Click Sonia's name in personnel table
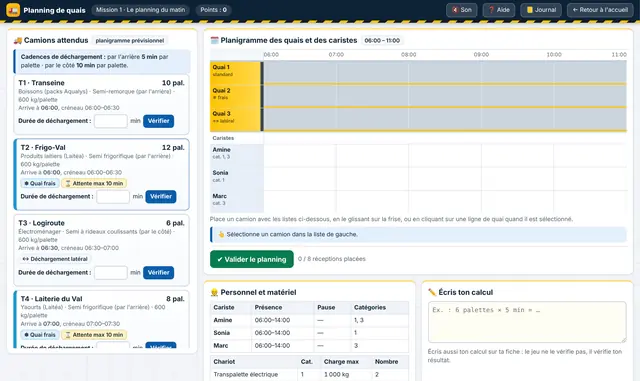Screen dimensions: 640x381 [222, 333]
